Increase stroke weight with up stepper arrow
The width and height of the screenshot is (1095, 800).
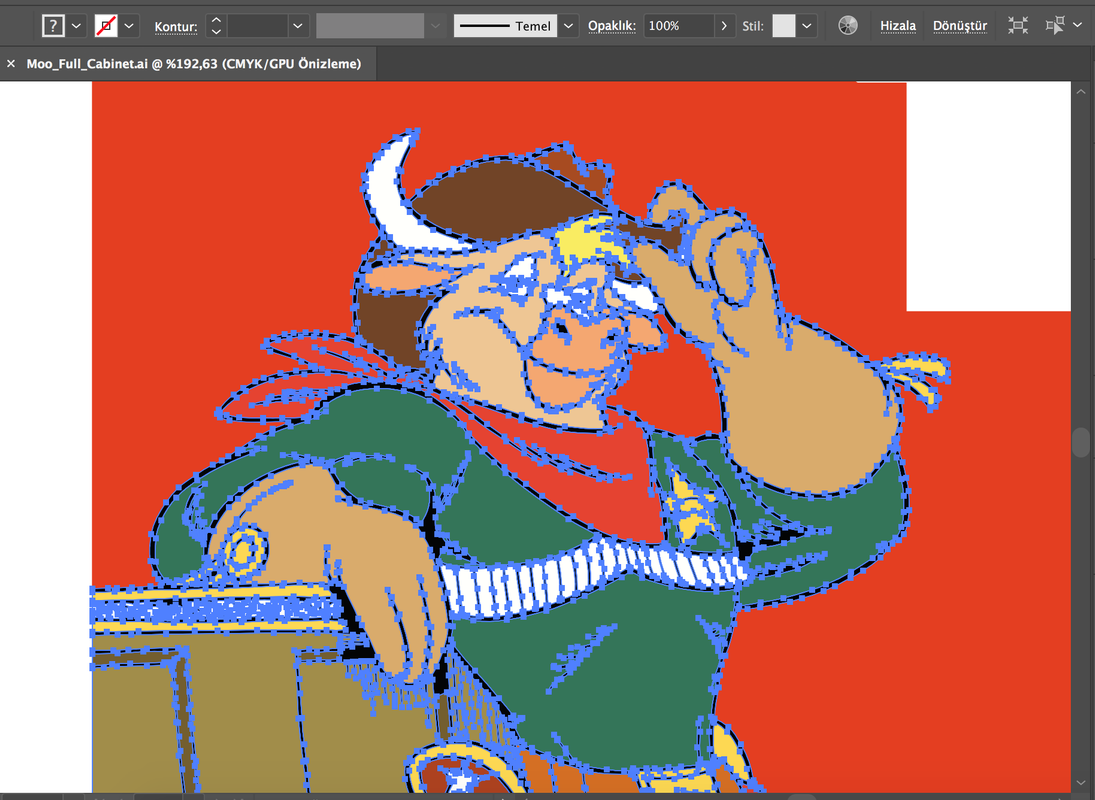tap(216, 20)
